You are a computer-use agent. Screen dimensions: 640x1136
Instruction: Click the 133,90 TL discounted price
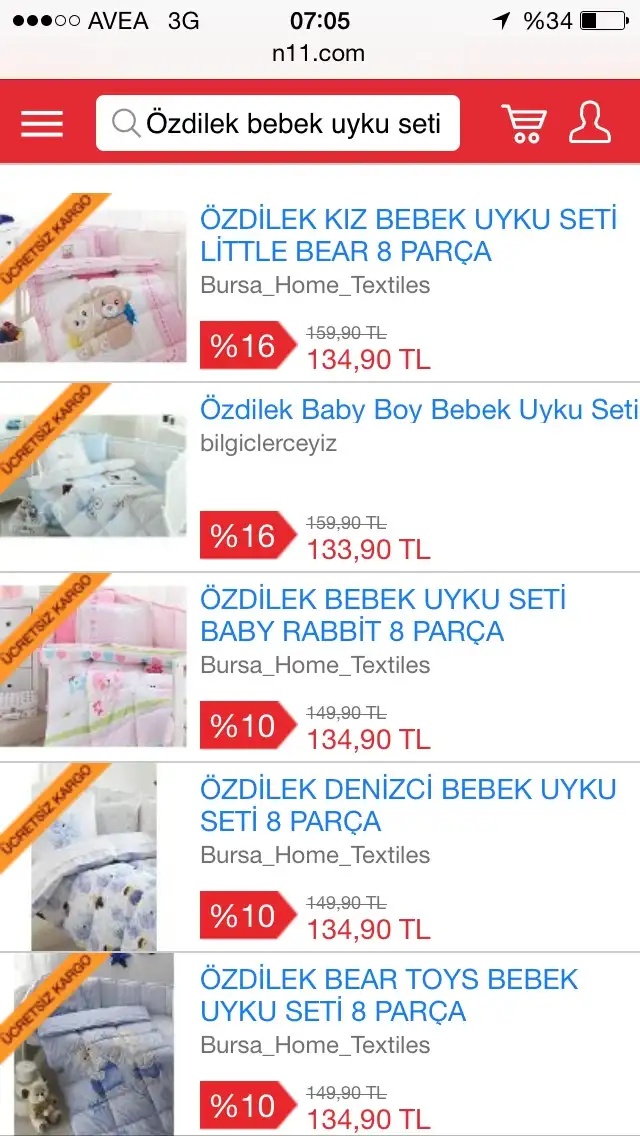369,550
